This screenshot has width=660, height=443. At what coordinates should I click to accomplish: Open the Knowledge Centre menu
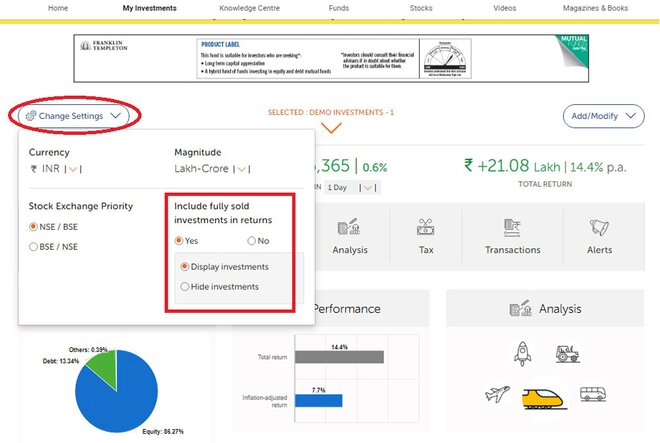click(x=248, y=8)
